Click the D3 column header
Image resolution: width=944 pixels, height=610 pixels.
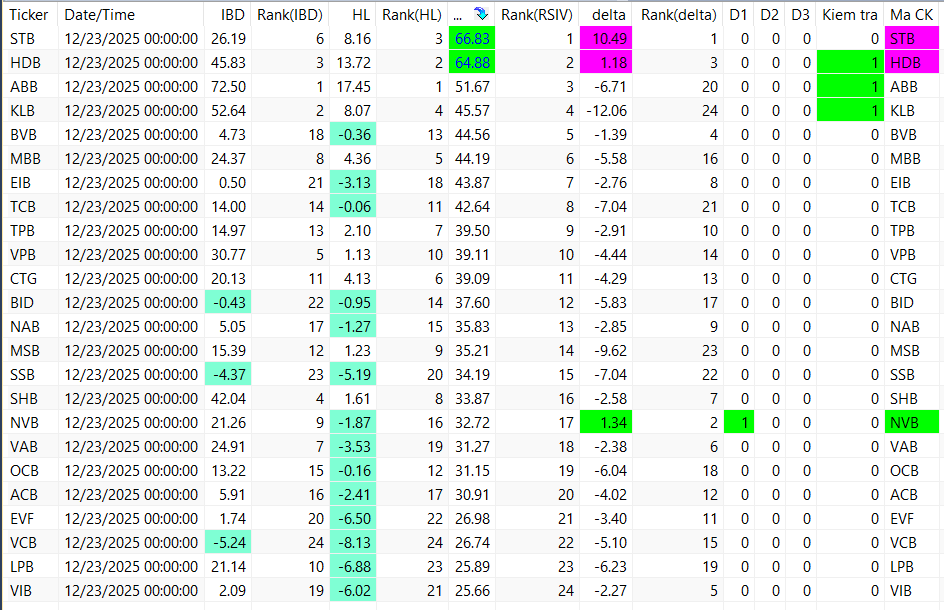[800, 14]
